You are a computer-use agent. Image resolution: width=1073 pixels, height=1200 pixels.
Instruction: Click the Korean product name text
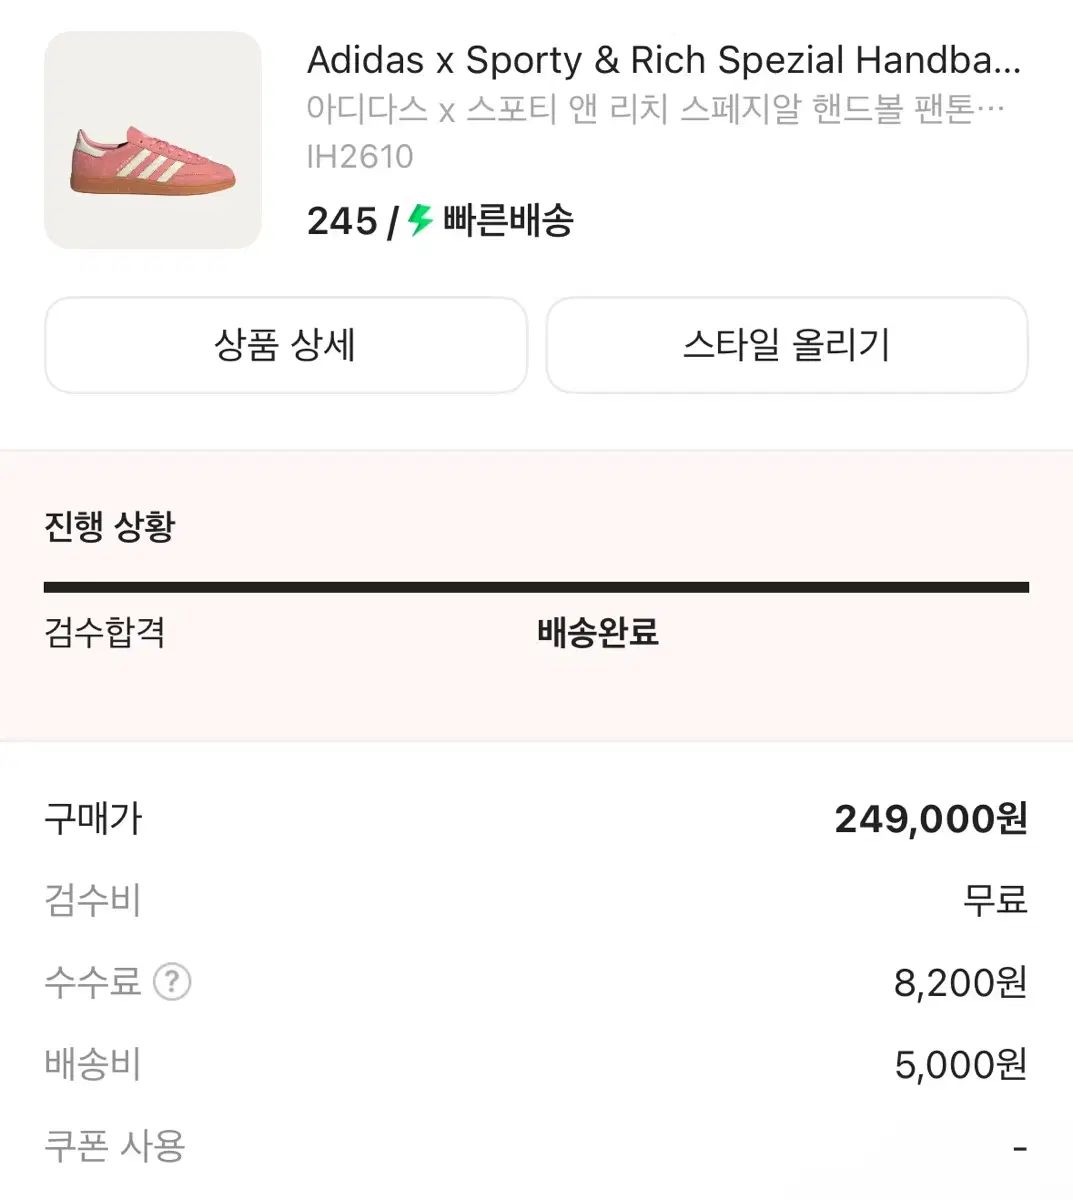click(x=655, y=109)
